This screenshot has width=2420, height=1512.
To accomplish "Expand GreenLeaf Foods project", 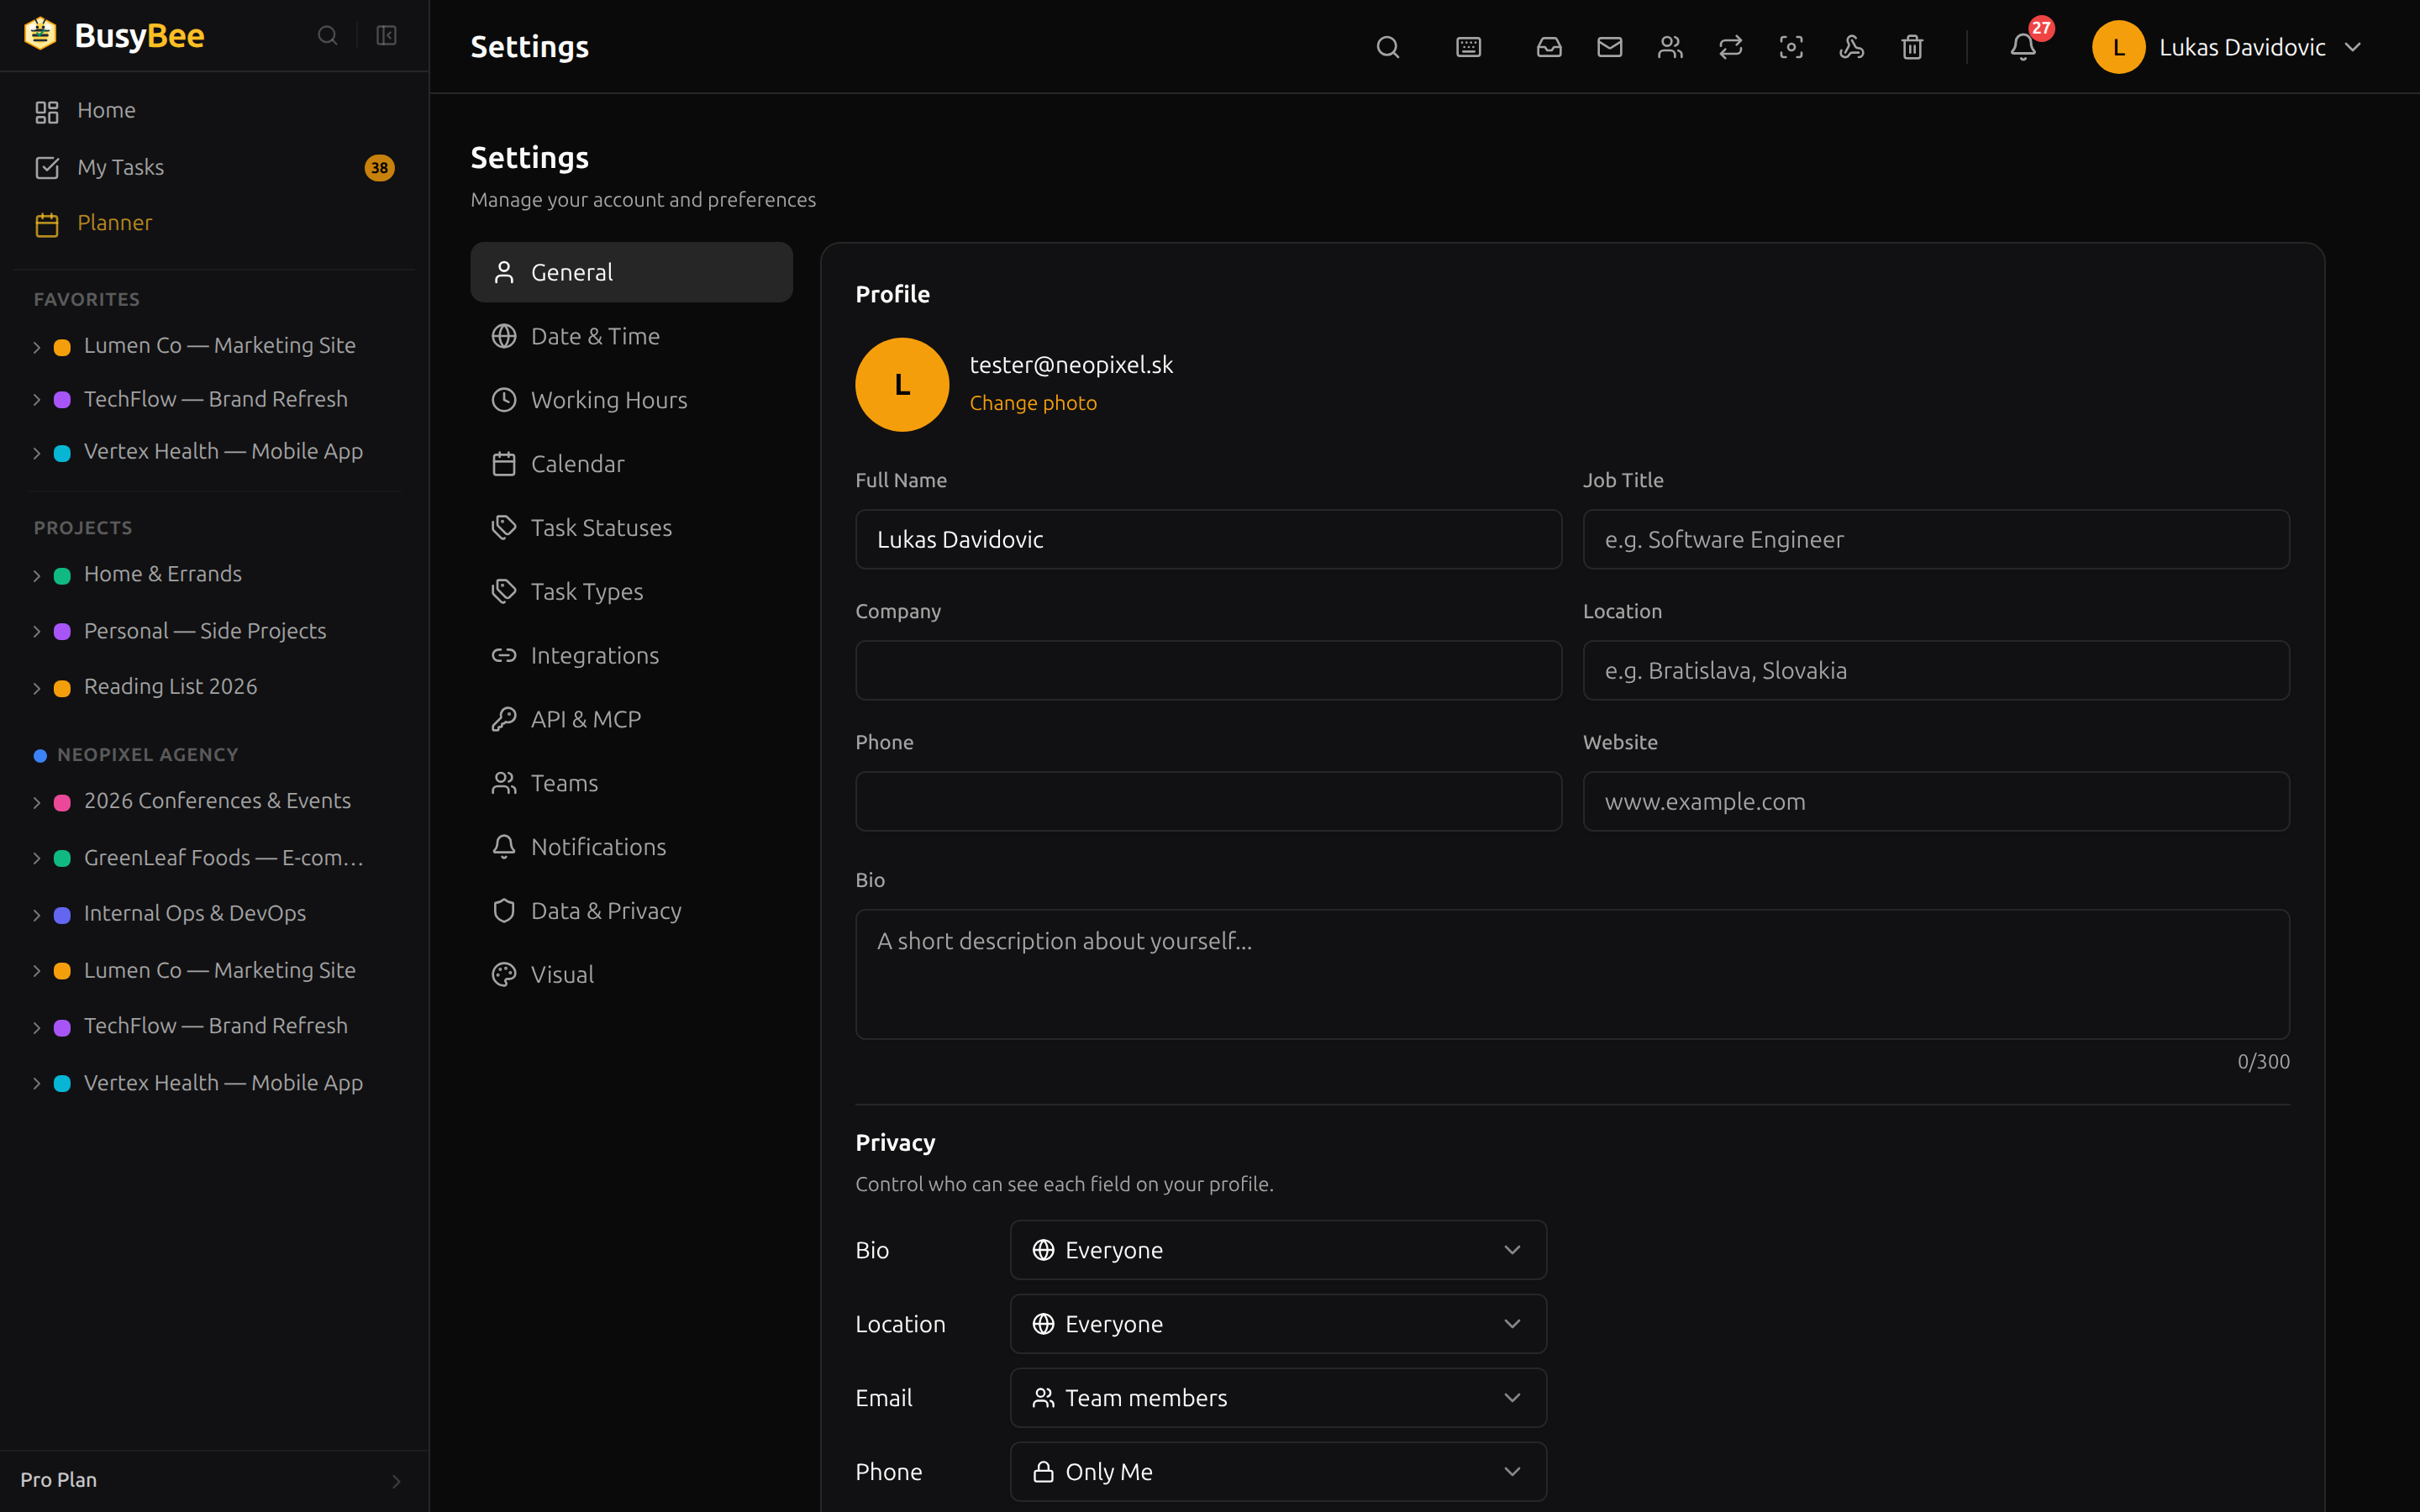I will (x=37, y=859).
